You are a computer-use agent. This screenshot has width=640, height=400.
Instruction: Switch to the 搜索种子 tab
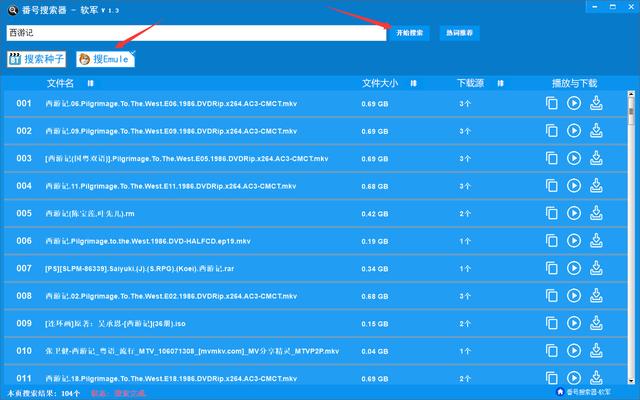pos(37,60)
